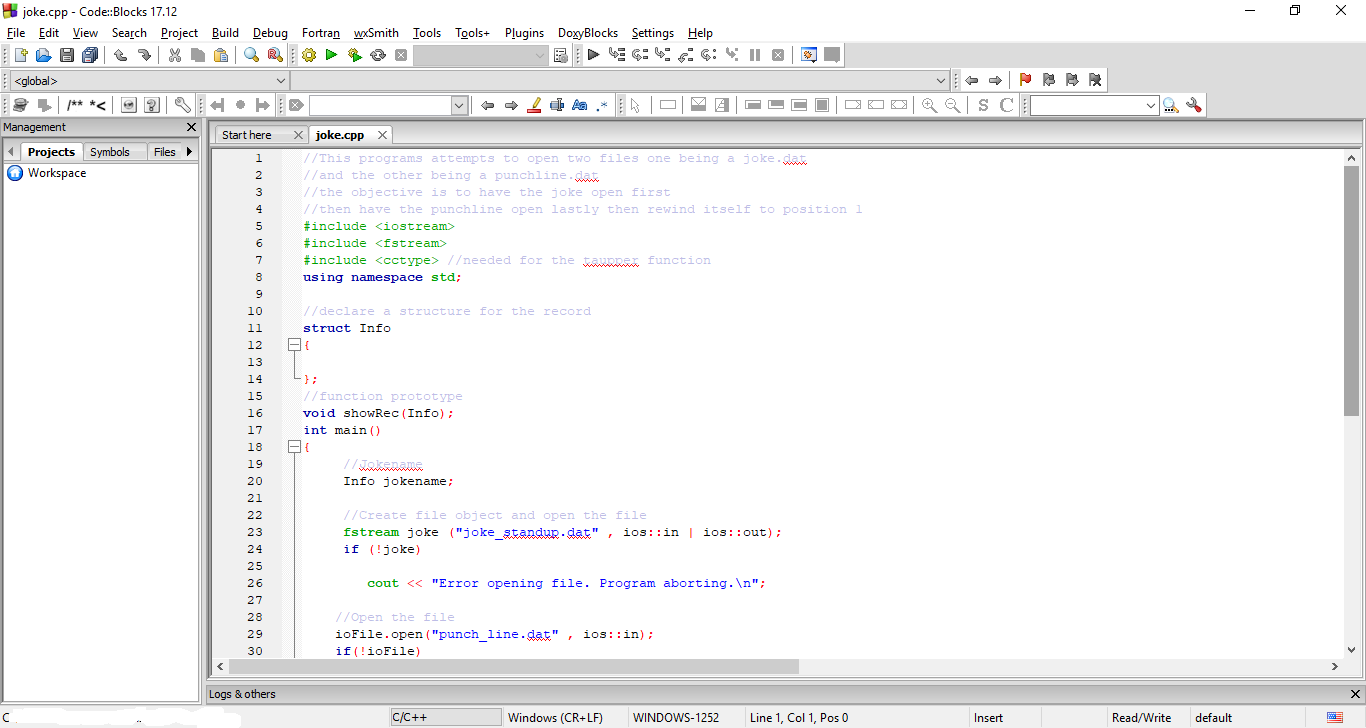
Task: Toggle the highlight search results option
Action: click(534, 105)
